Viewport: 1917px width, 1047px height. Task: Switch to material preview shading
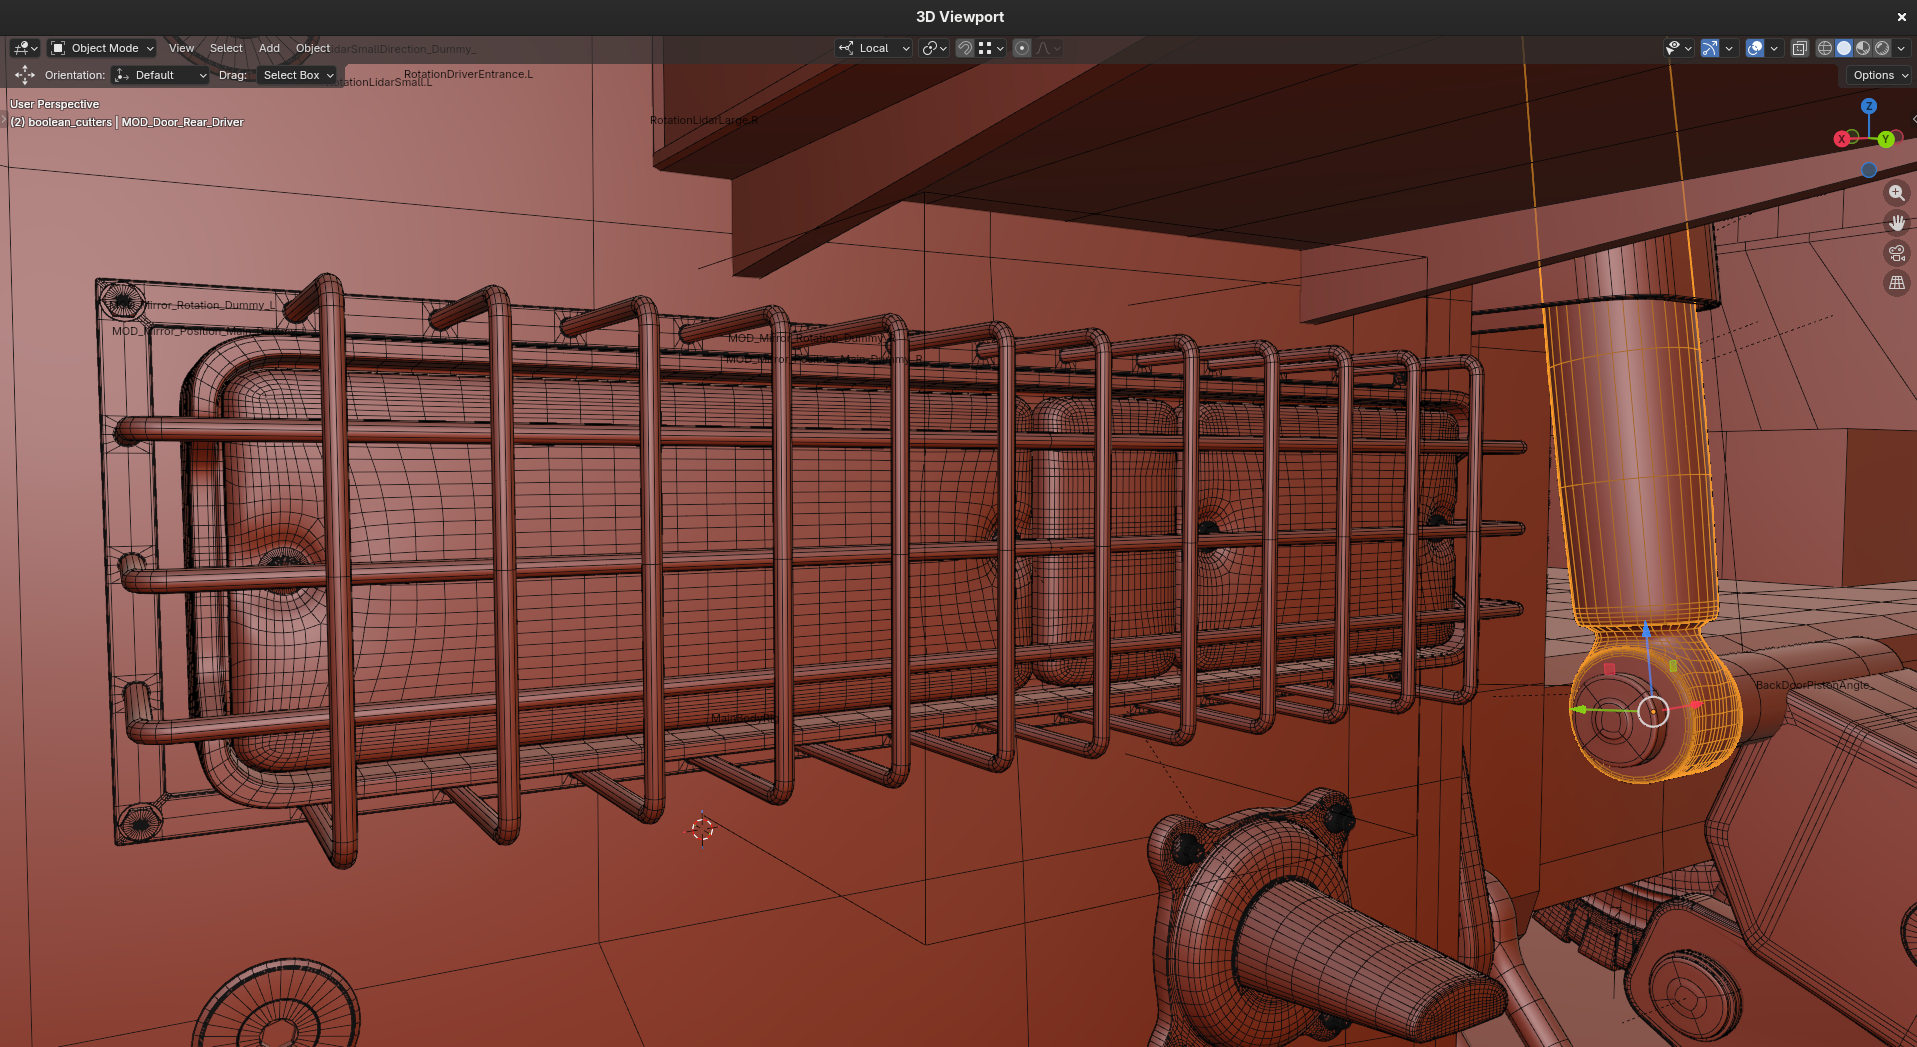[x=1863, y=48]
